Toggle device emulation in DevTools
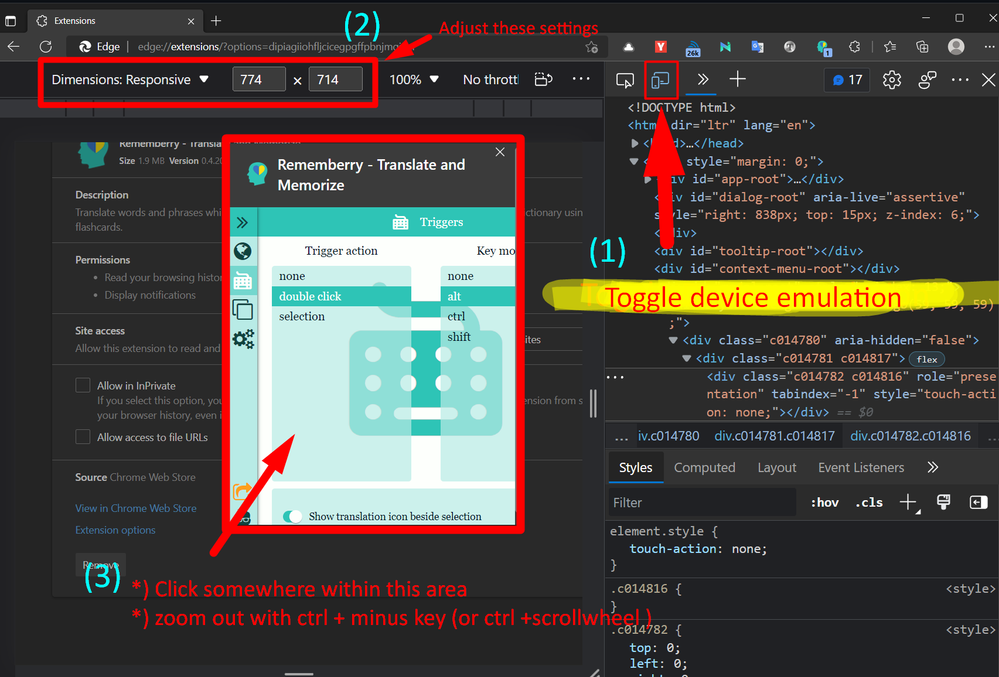 point(661,80)
